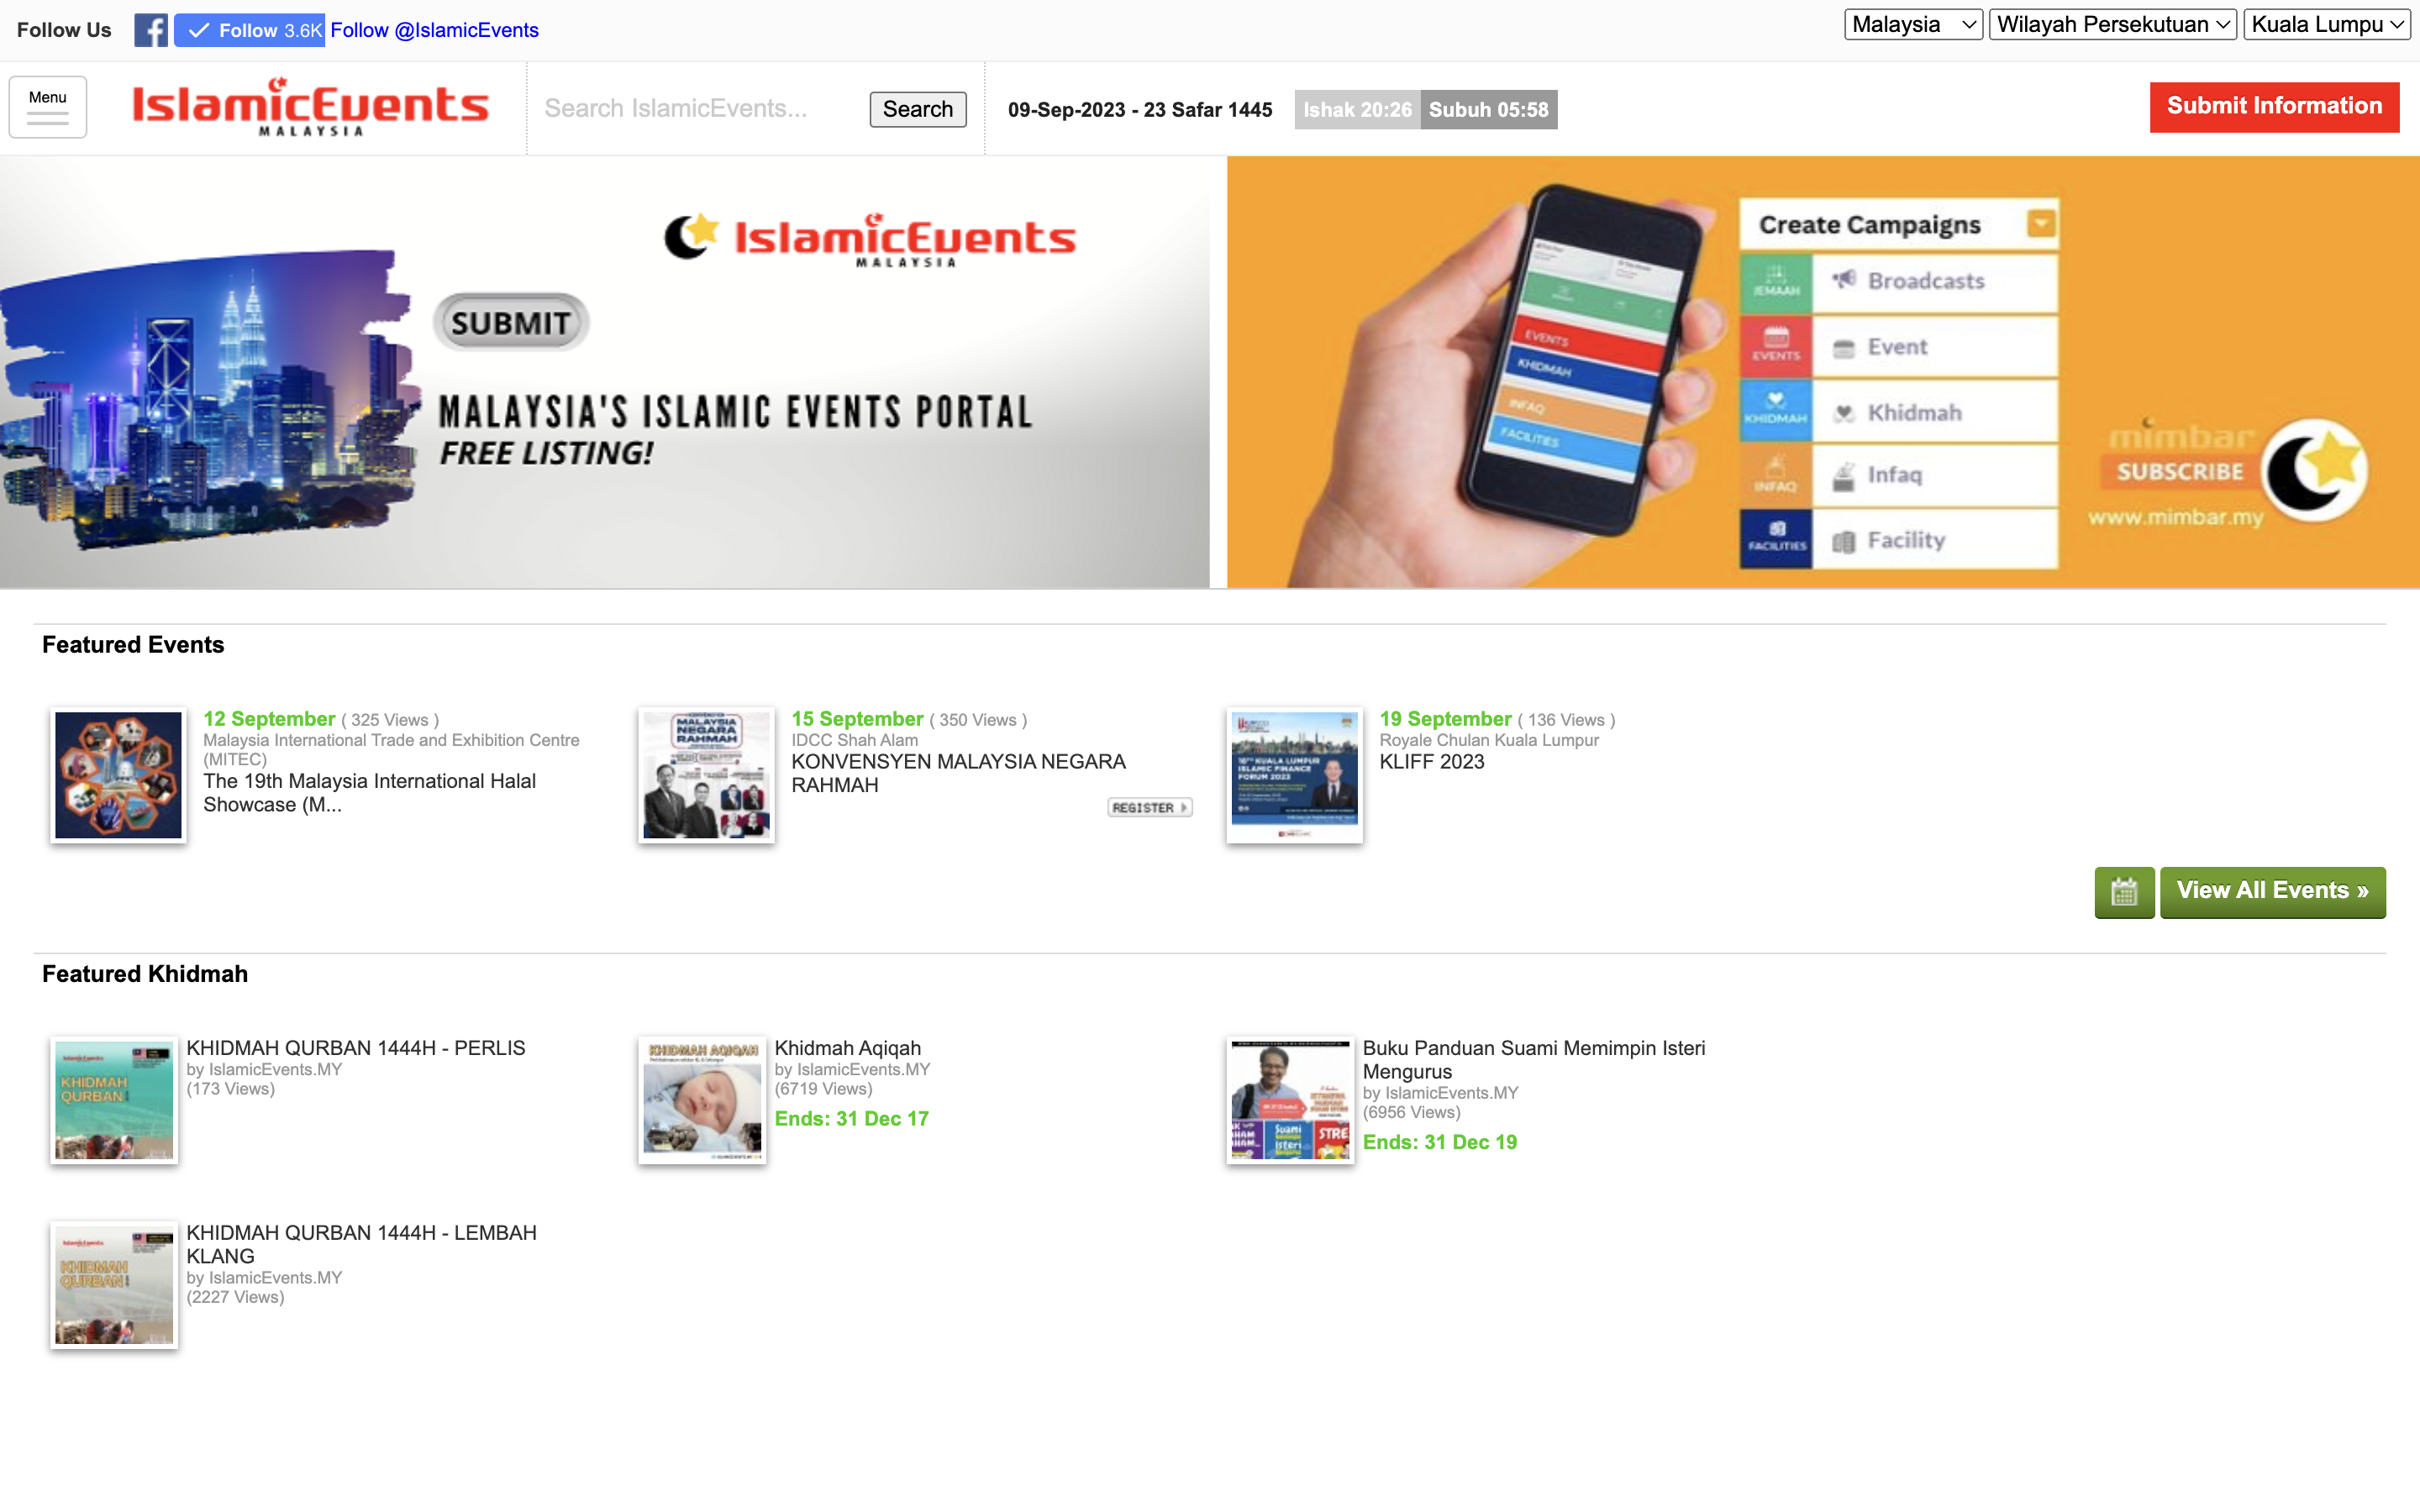The height and width of the screenshot is (1512, 2420).
Task: Open the Khidmah Aqiqah baby thumbnail
Action: [702, 1100]
